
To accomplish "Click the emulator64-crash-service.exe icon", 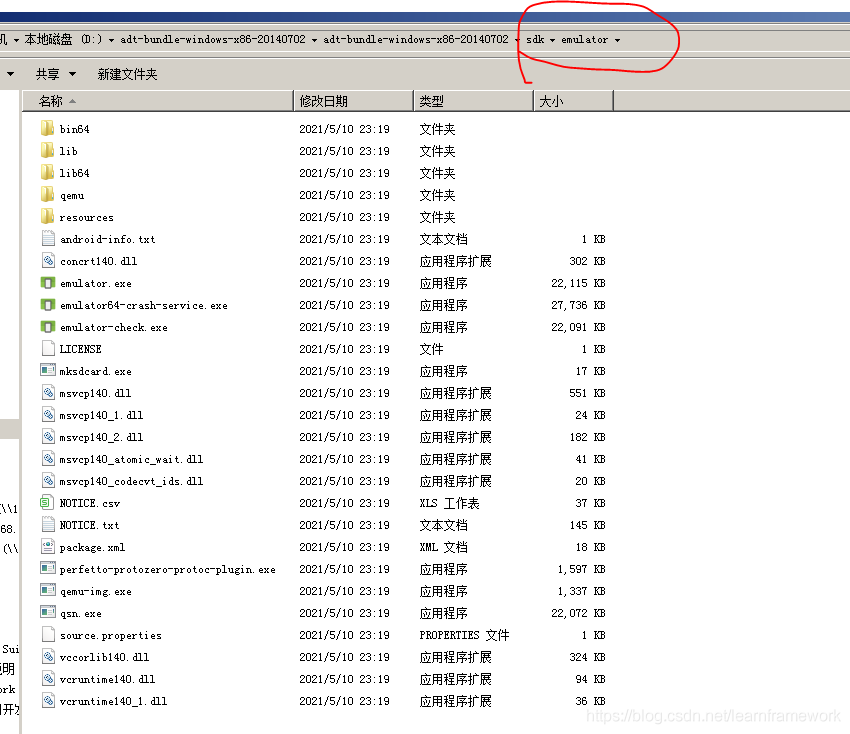I will (x=48, y=305).
